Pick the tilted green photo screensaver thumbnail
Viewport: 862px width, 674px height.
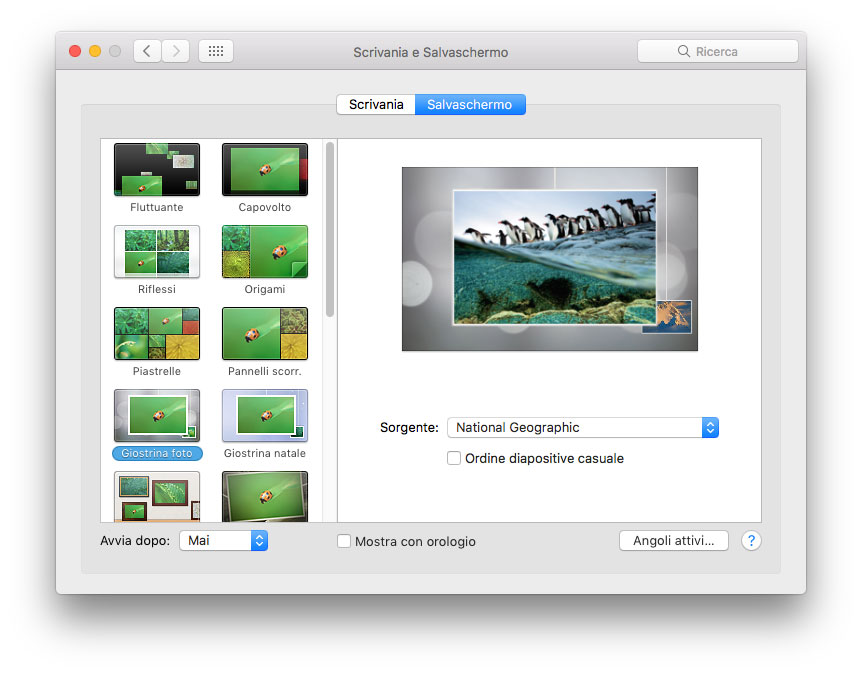(x=264, y=496)
